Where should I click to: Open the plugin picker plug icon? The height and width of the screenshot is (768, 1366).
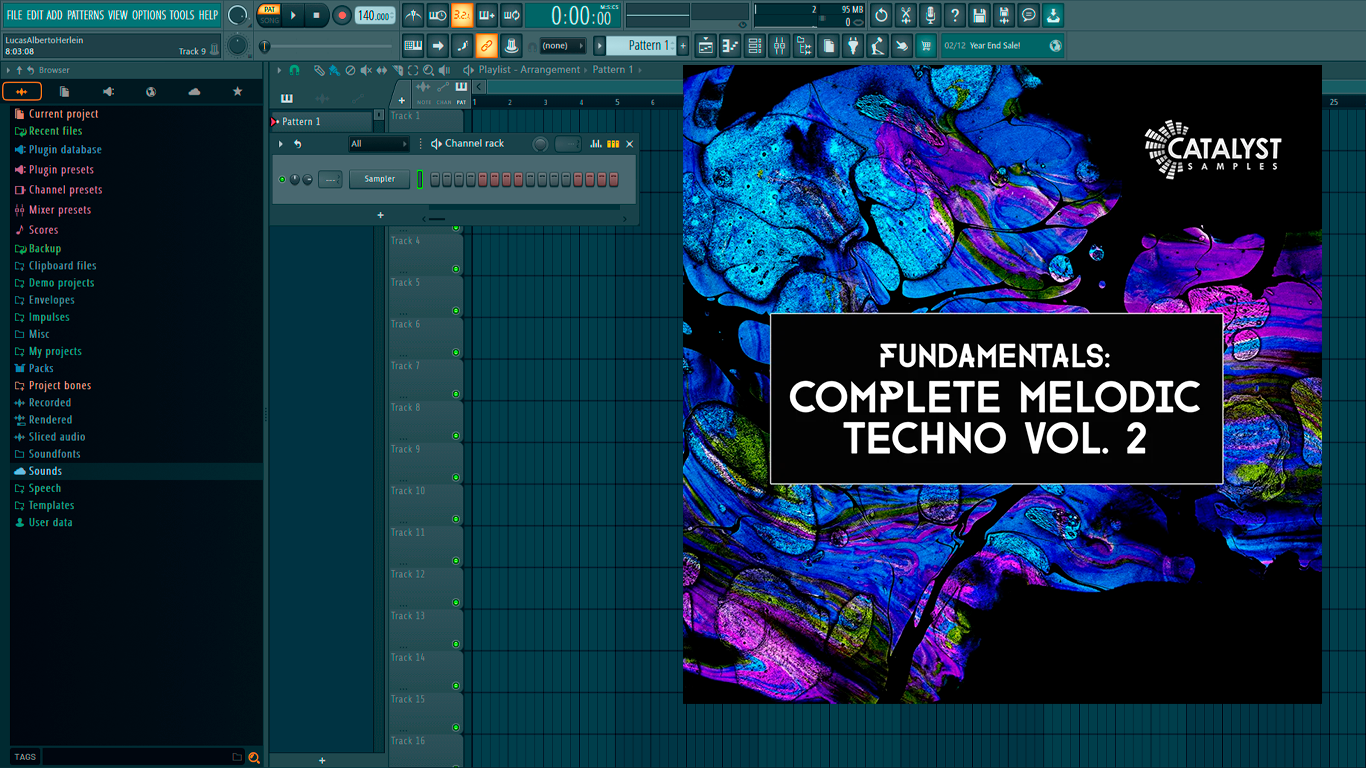click(x=852, y=45)
